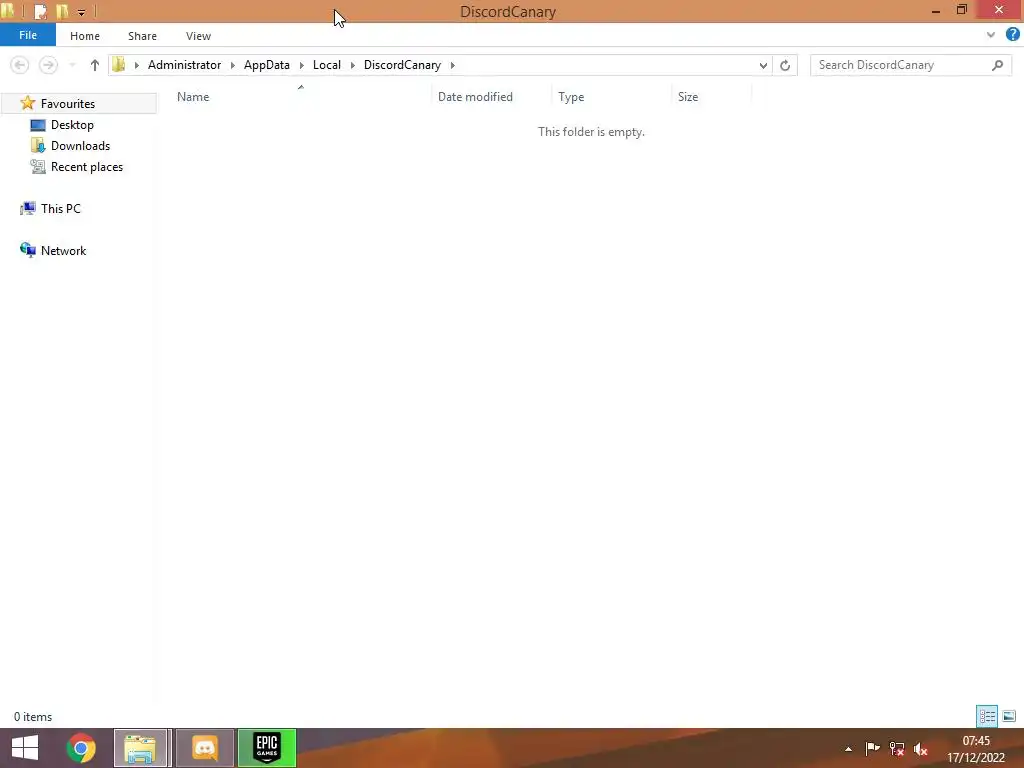
Task: Maximize the DiscordCanary window
Action: click(x=961, y=10)
